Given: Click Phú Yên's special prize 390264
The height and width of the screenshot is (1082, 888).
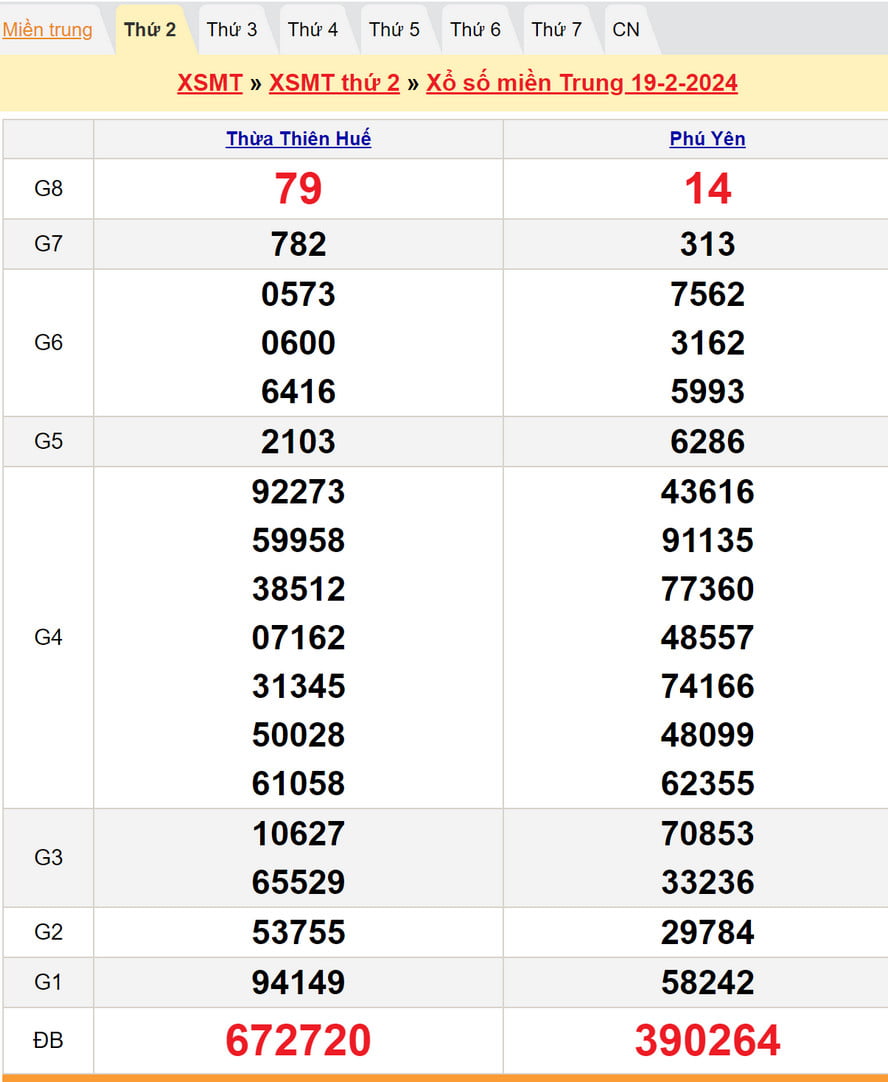Looking at the screenshot, I should (707, 1040).
